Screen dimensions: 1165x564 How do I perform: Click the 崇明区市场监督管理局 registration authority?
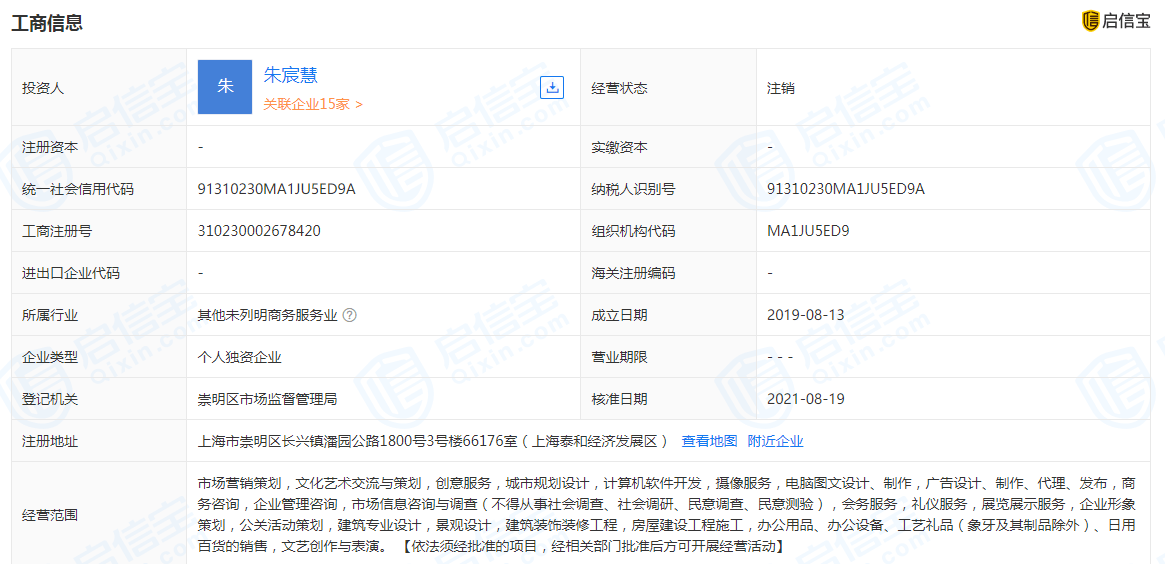click(267, 399)
